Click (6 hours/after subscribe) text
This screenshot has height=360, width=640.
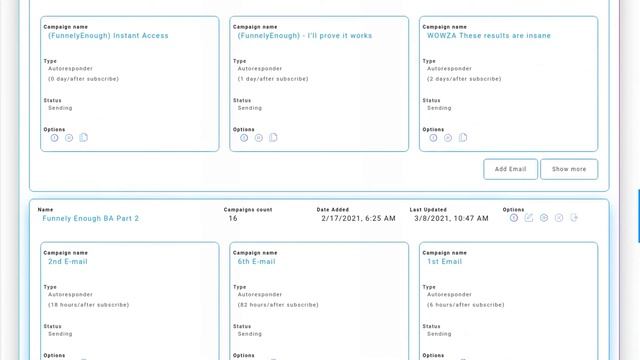[x=466, y=305]
